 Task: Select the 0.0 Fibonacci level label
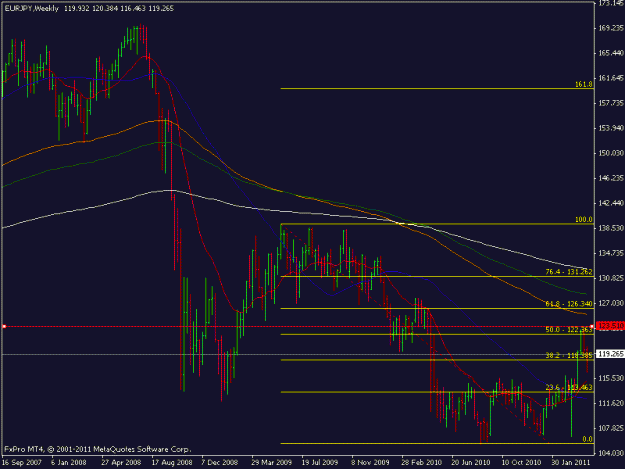point(587,439)
